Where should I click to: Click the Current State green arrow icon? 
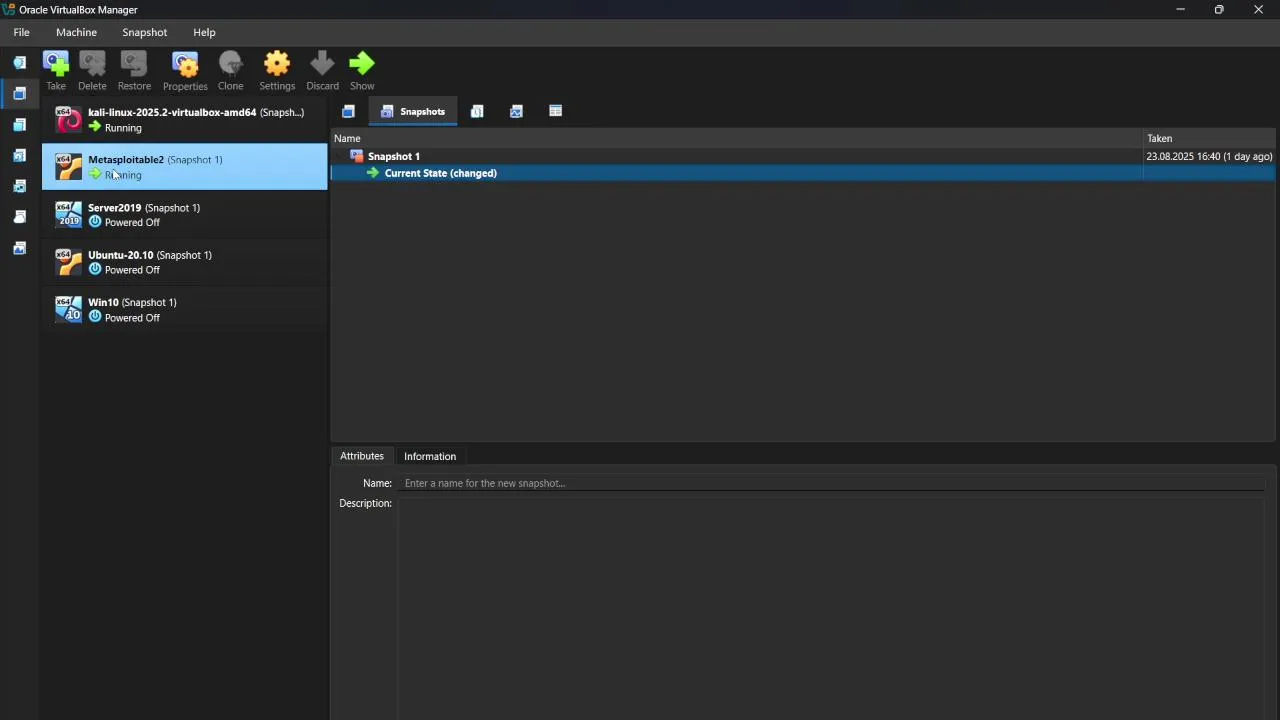coord(373,173)
